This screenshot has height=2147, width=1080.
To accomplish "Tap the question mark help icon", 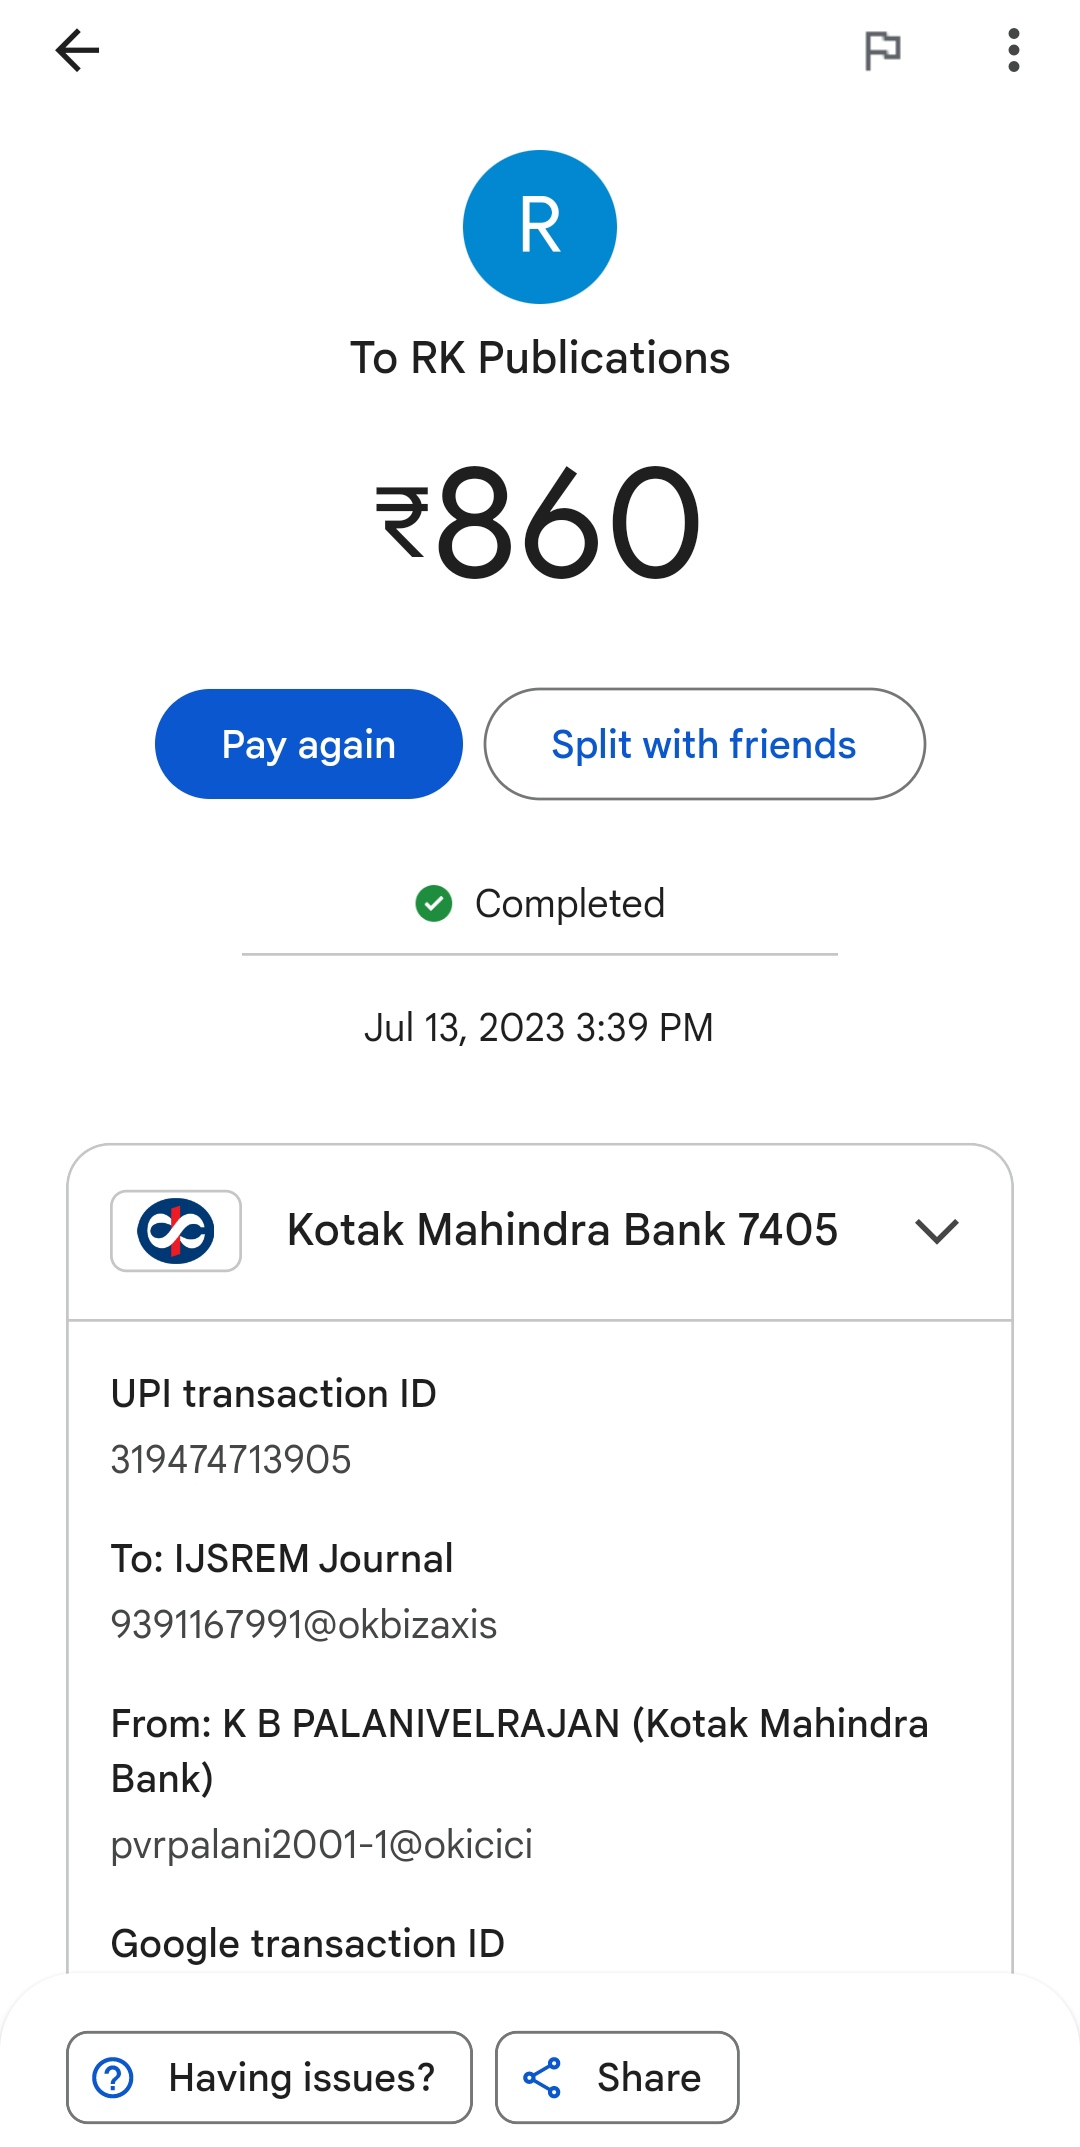I will click(113, 2077).
